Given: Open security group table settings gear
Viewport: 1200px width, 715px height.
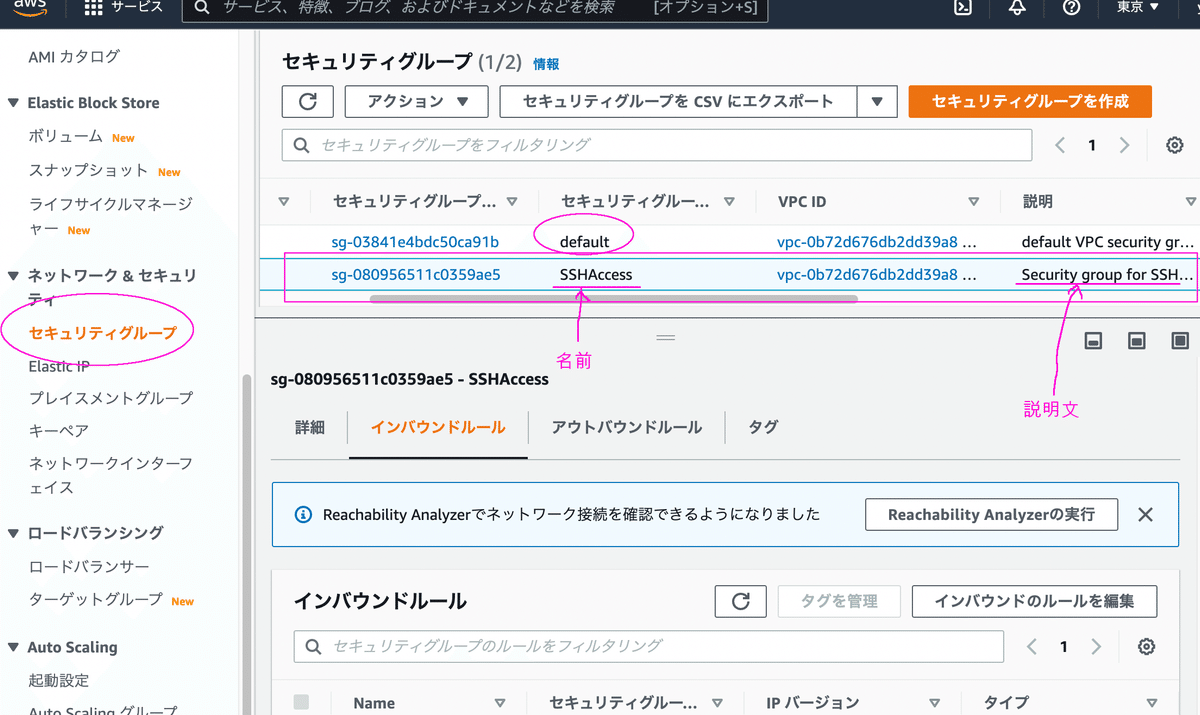Looking at the screenshot, I should 1175,145.
